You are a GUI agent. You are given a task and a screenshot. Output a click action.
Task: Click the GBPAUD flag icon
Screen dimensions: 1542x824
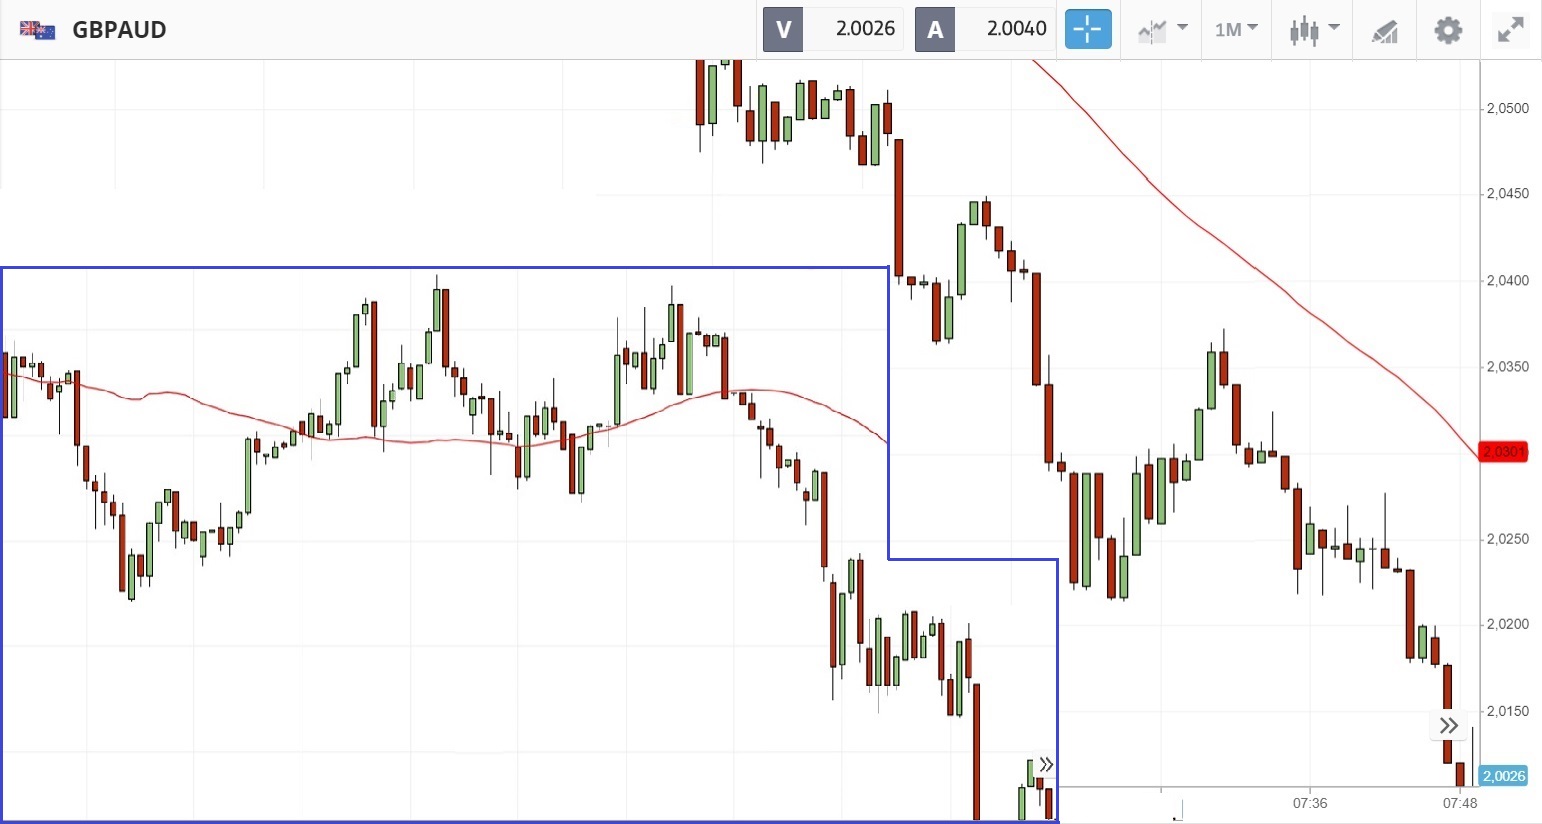click(38, 30)
